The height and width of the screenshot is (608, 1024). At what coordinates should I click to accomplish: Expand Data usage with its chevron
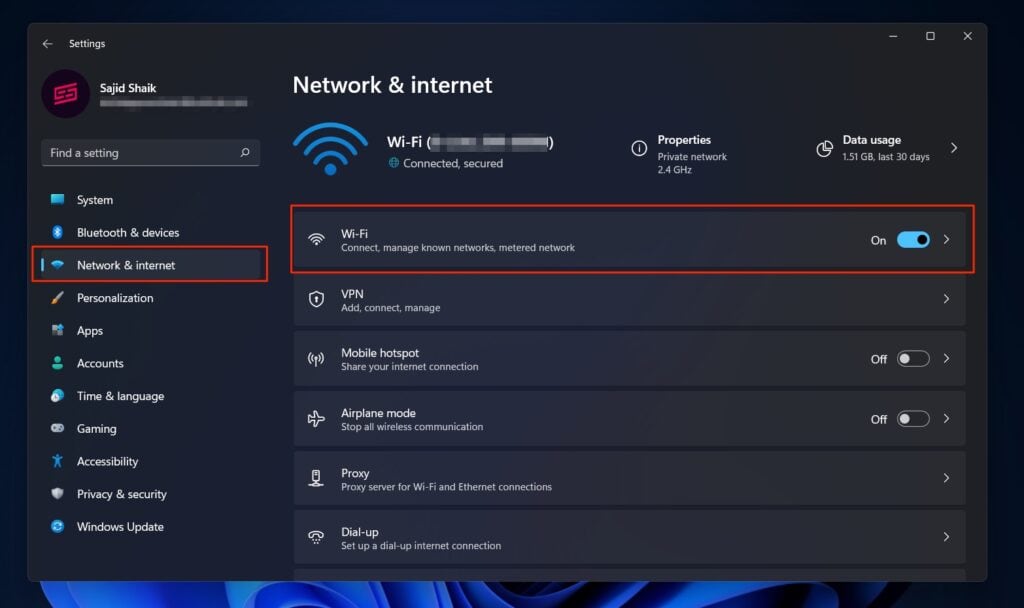pyautogui.click(x=954, y=148)
